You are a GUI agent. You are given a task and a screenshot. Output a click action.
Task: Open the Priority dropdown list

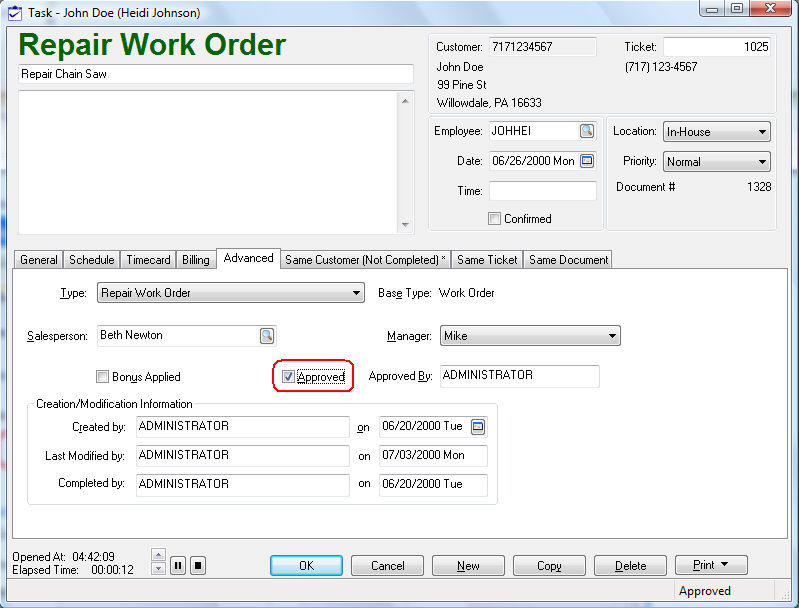pyautogui.click(x=762, y=162)
